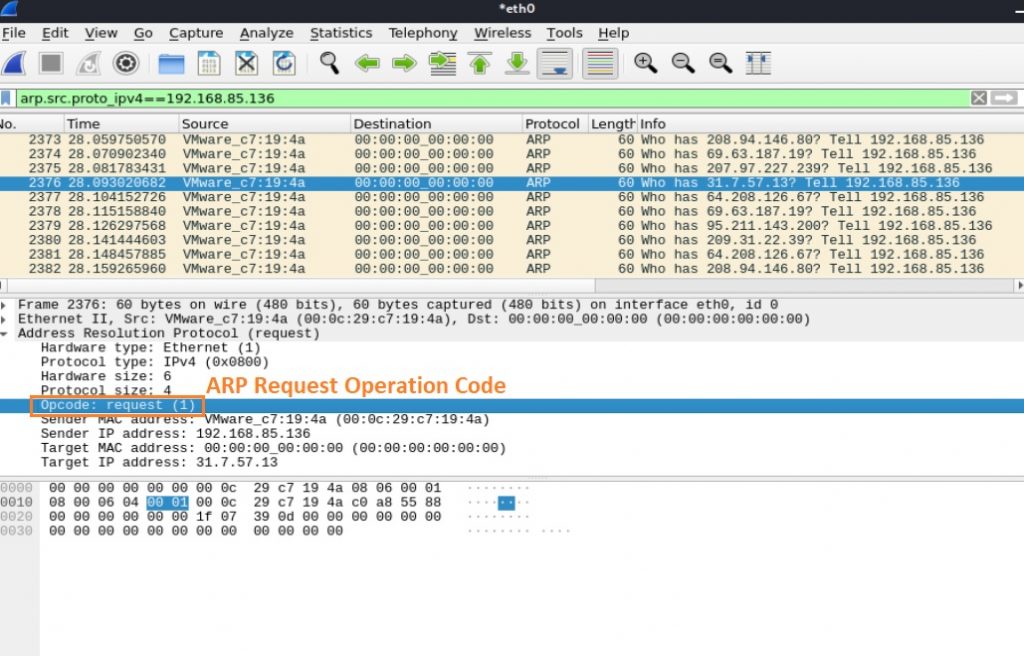Click the display filter input field

[x=492, y=98]
